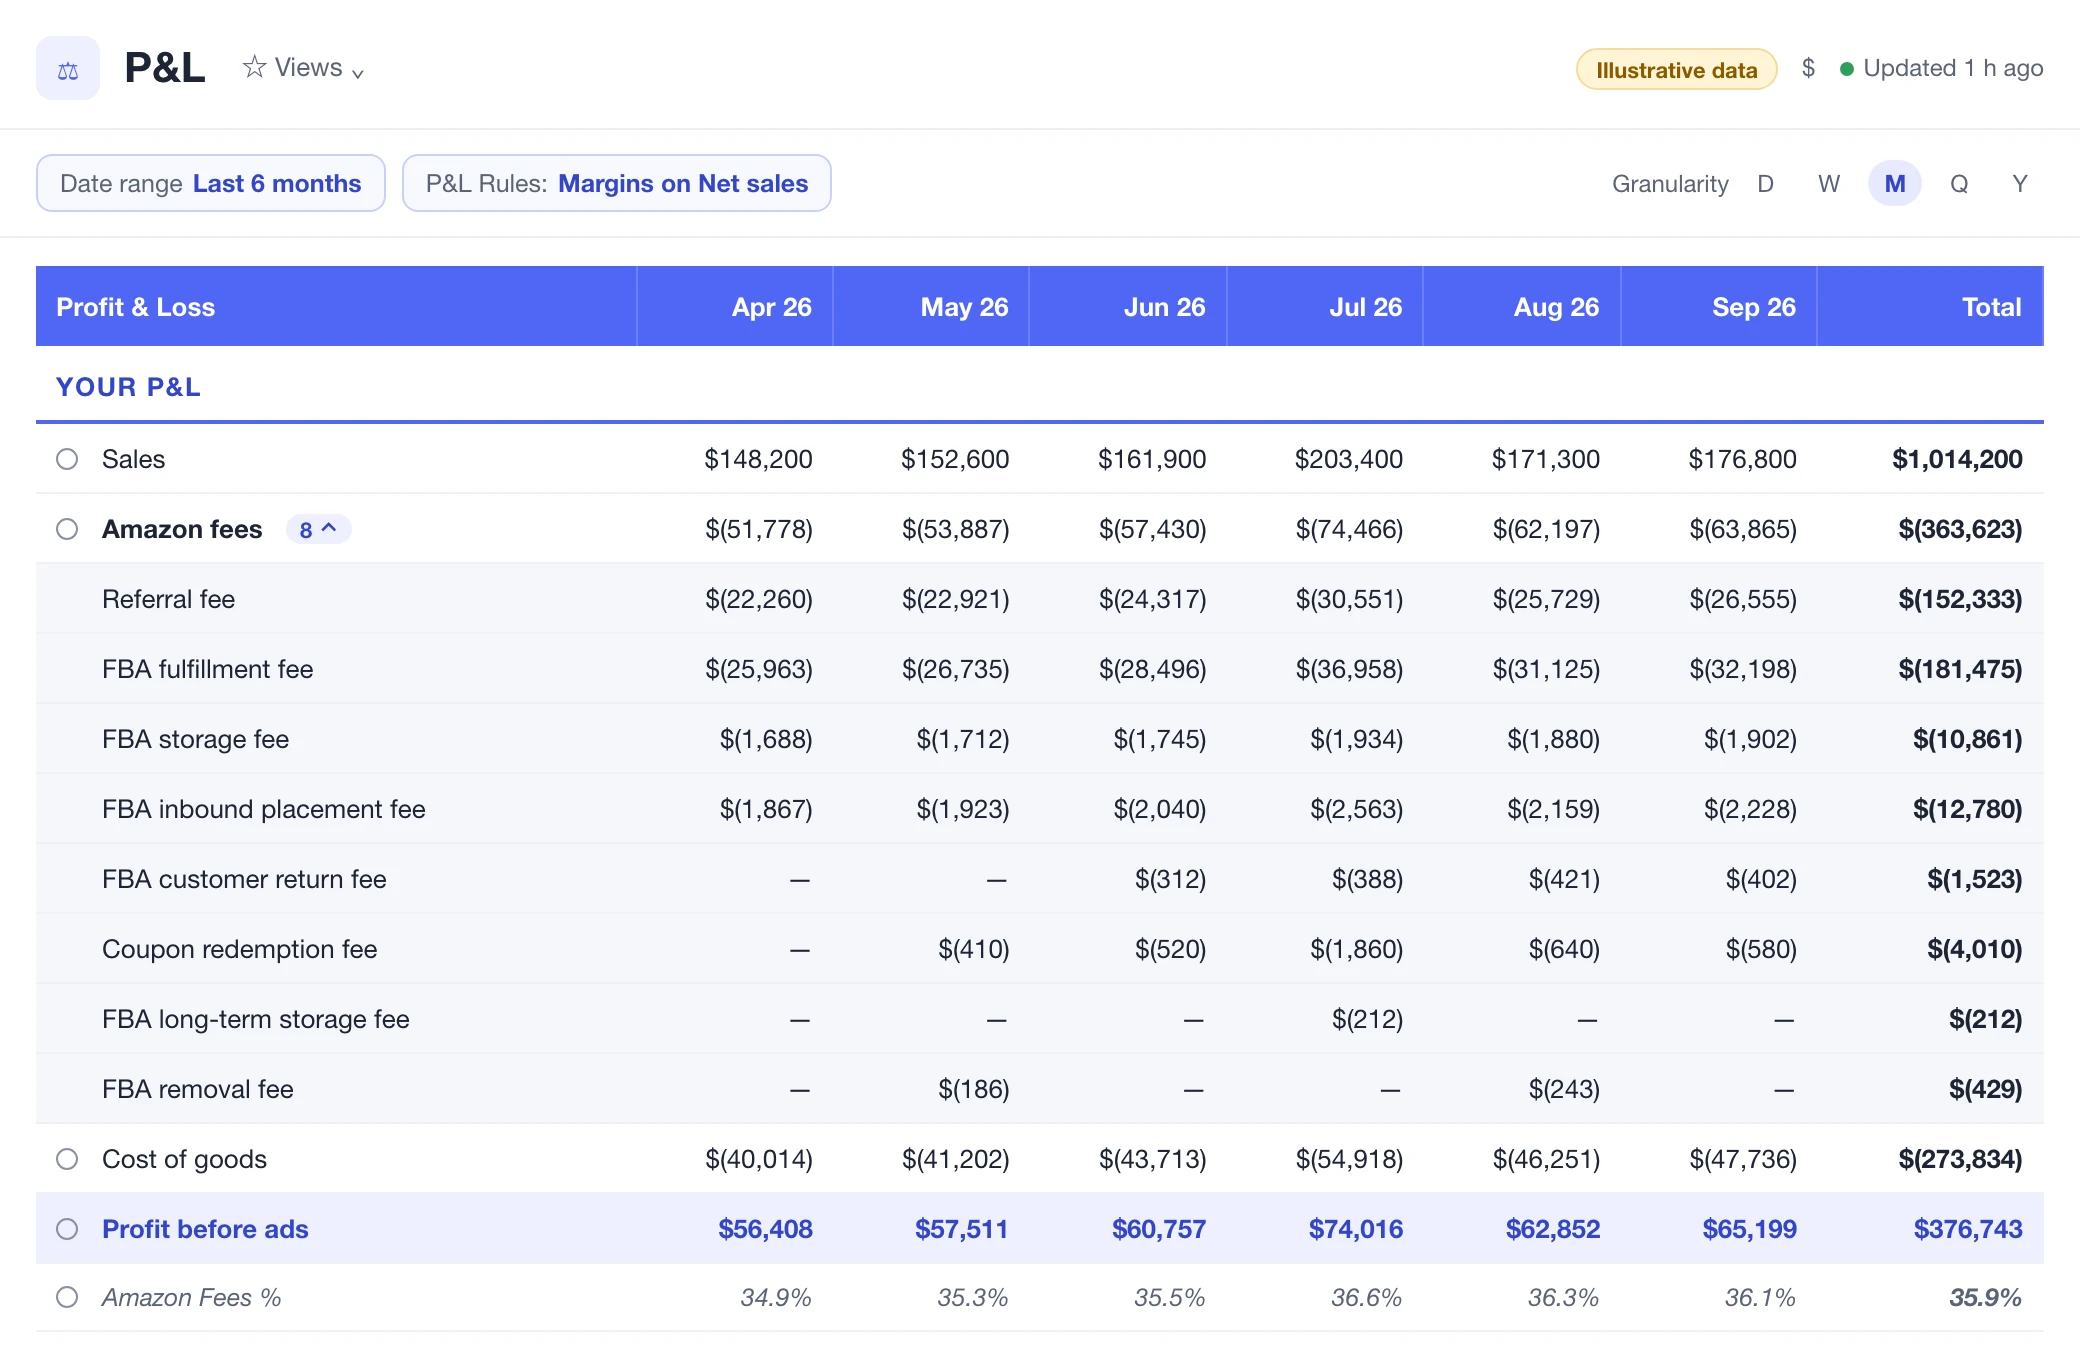Set granularity to Q (quarterly)

coord(1959,183)
